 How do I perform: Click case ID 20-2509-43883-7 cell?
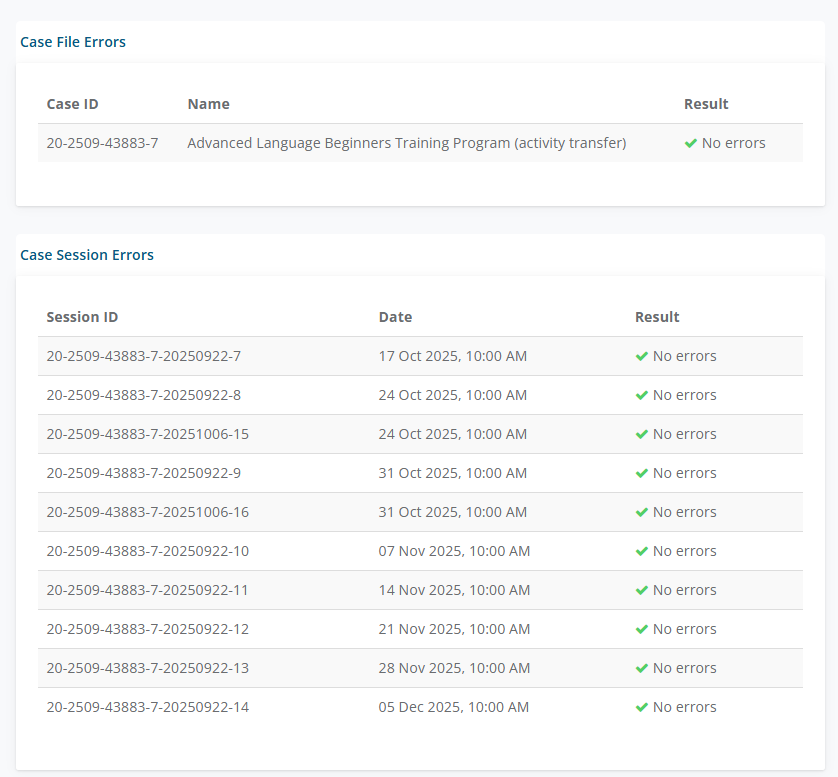(102, 143)
